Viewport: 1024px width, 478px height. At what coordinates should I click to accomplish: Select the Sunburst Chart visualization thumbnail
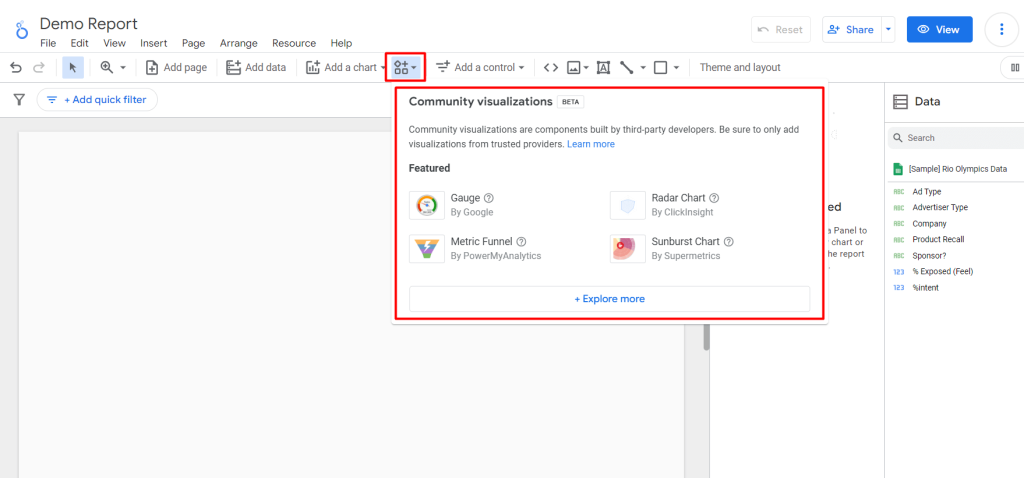(x=623, y=249)
